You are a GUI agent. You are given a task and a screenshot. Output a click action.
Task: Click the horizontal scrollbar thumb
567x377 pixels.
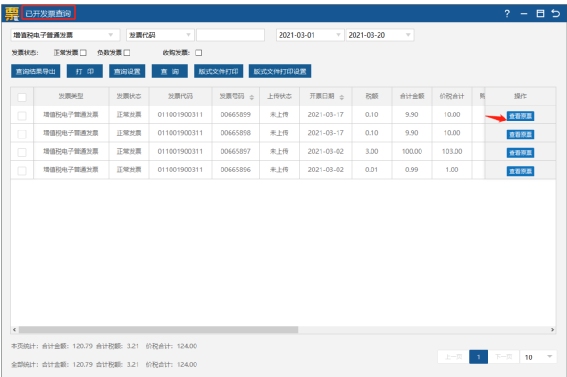click(x=158, y=330)
